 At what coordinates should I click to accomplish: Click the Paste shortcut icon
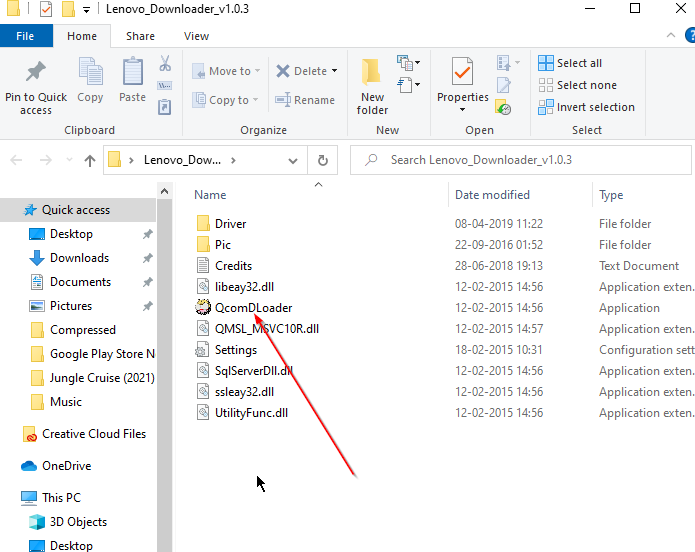point(164,107)
